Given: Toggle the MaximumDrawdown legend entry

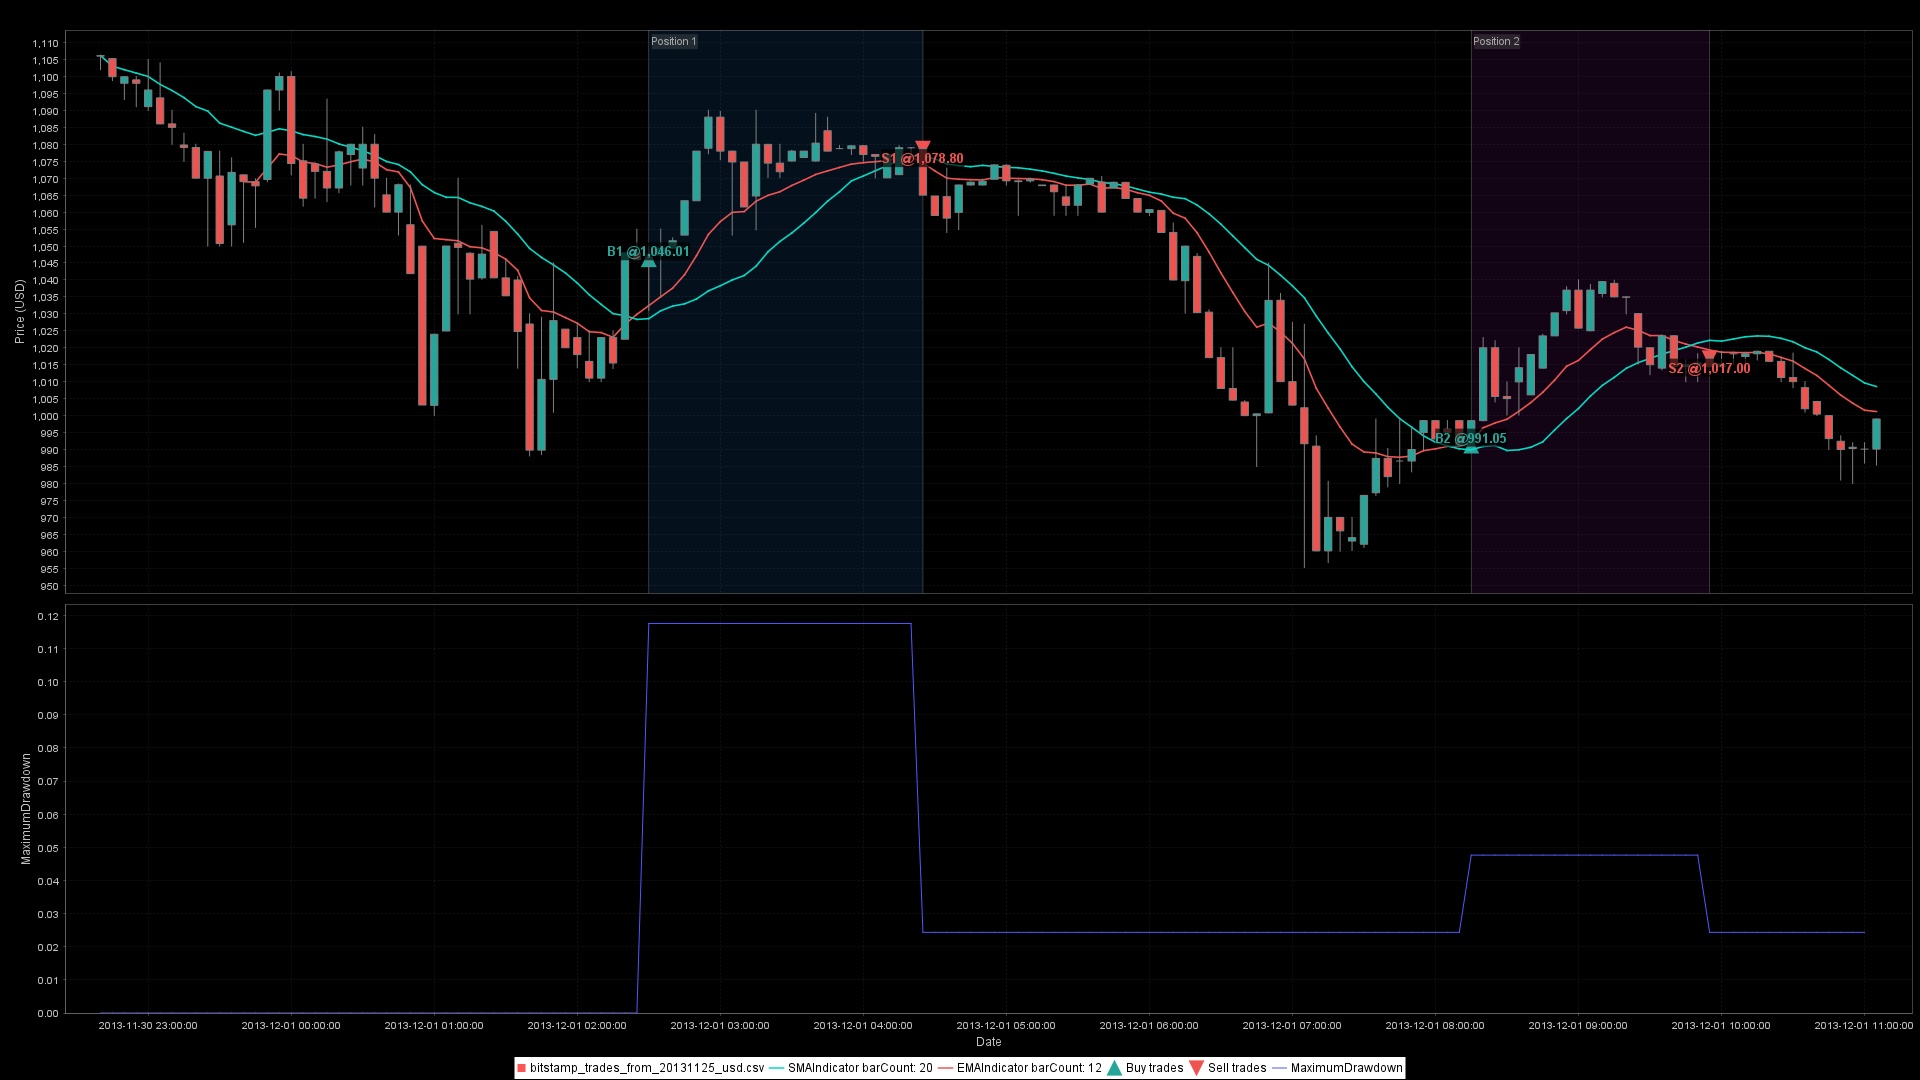Looking at the screenshot, I should pos(1346,1068).
